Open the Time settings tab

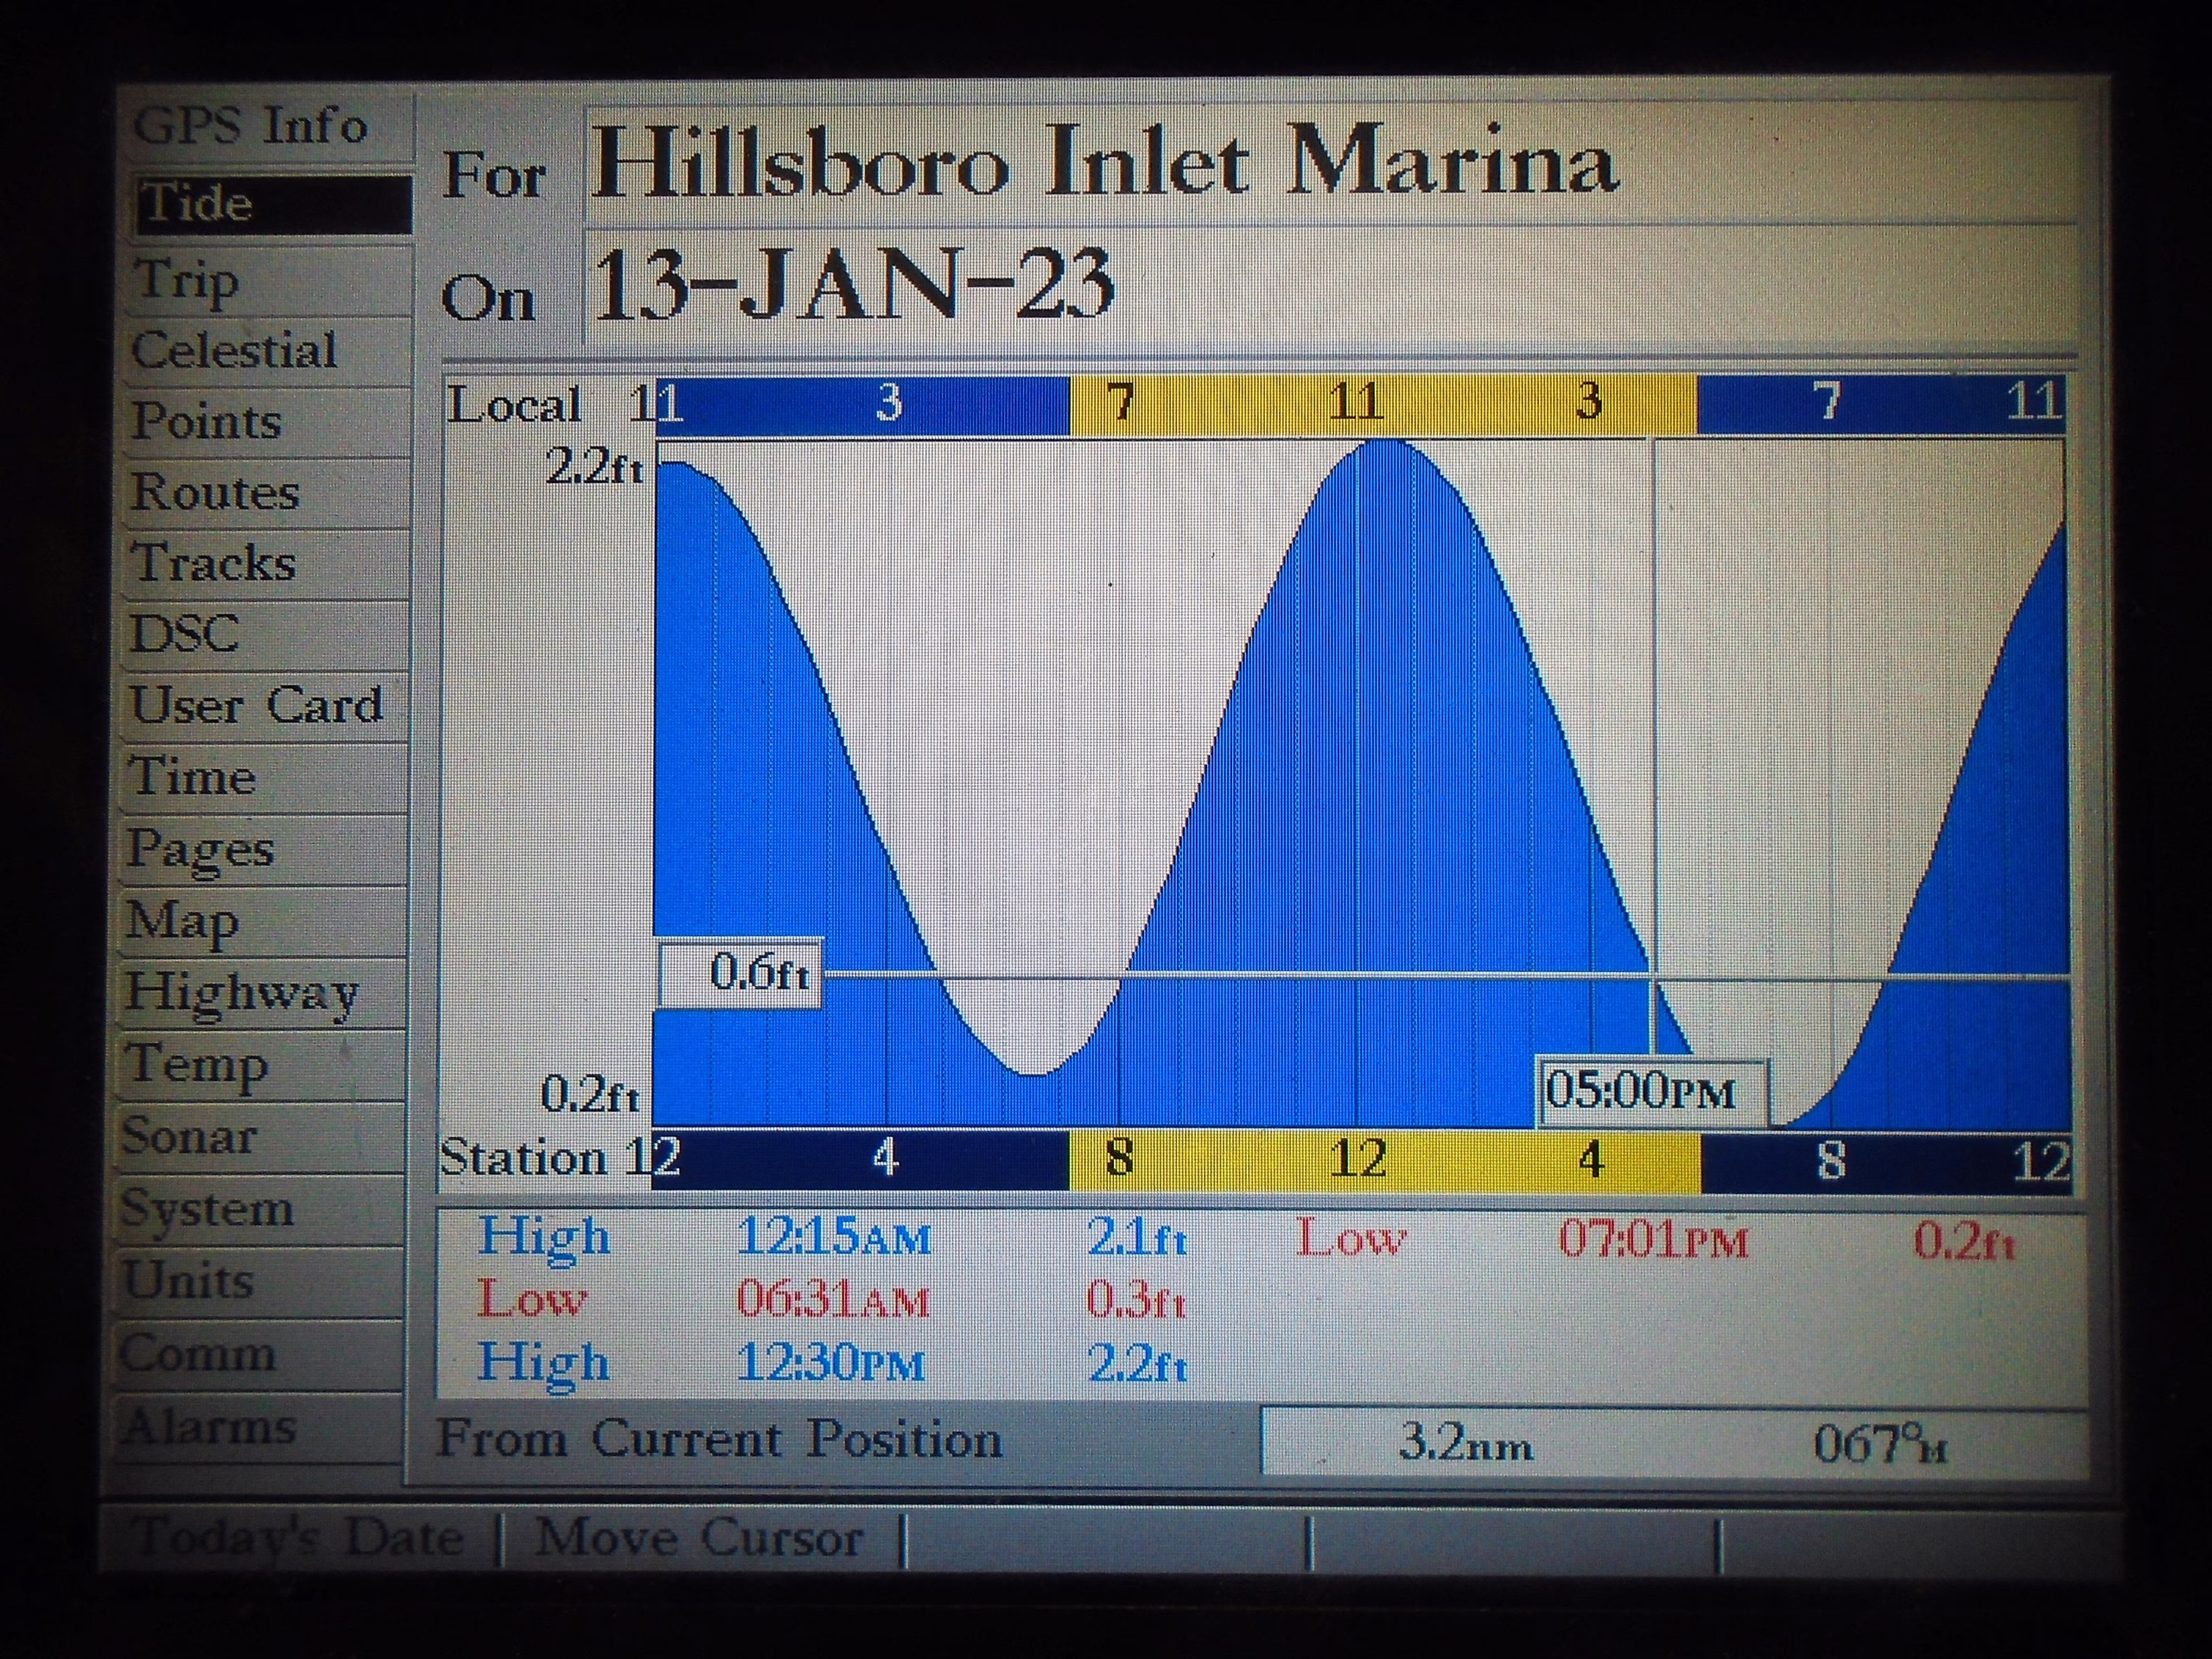[x=264, y=778]
